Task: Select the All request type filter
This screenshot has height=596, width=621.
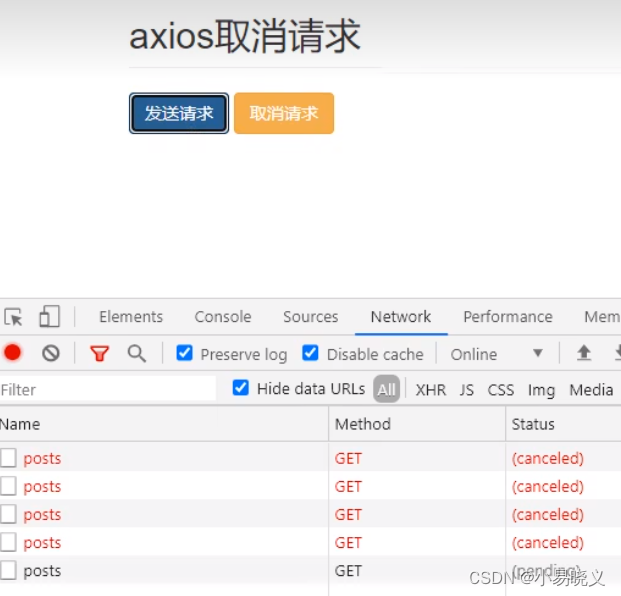Action: tap(386, 389)
